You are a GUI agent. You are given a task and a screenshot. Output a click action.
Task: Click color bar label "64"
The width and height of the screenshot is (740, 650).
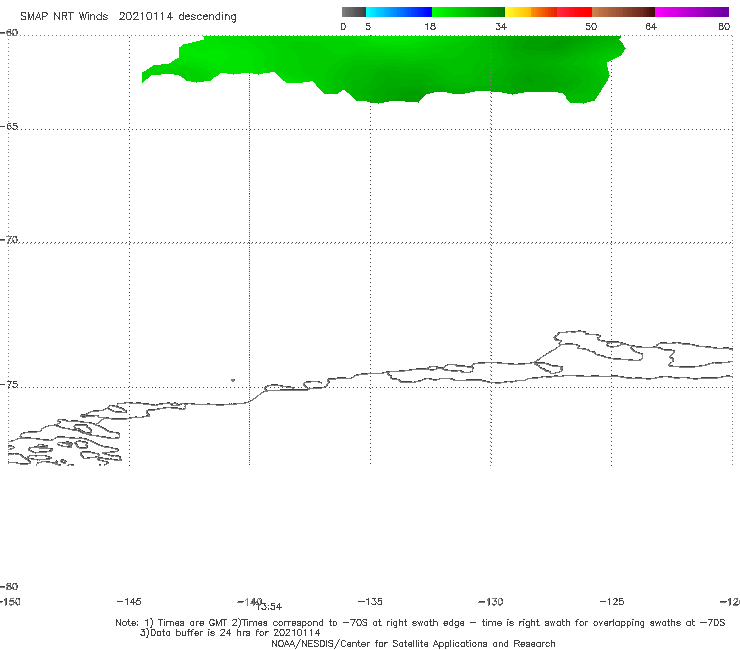651,26
